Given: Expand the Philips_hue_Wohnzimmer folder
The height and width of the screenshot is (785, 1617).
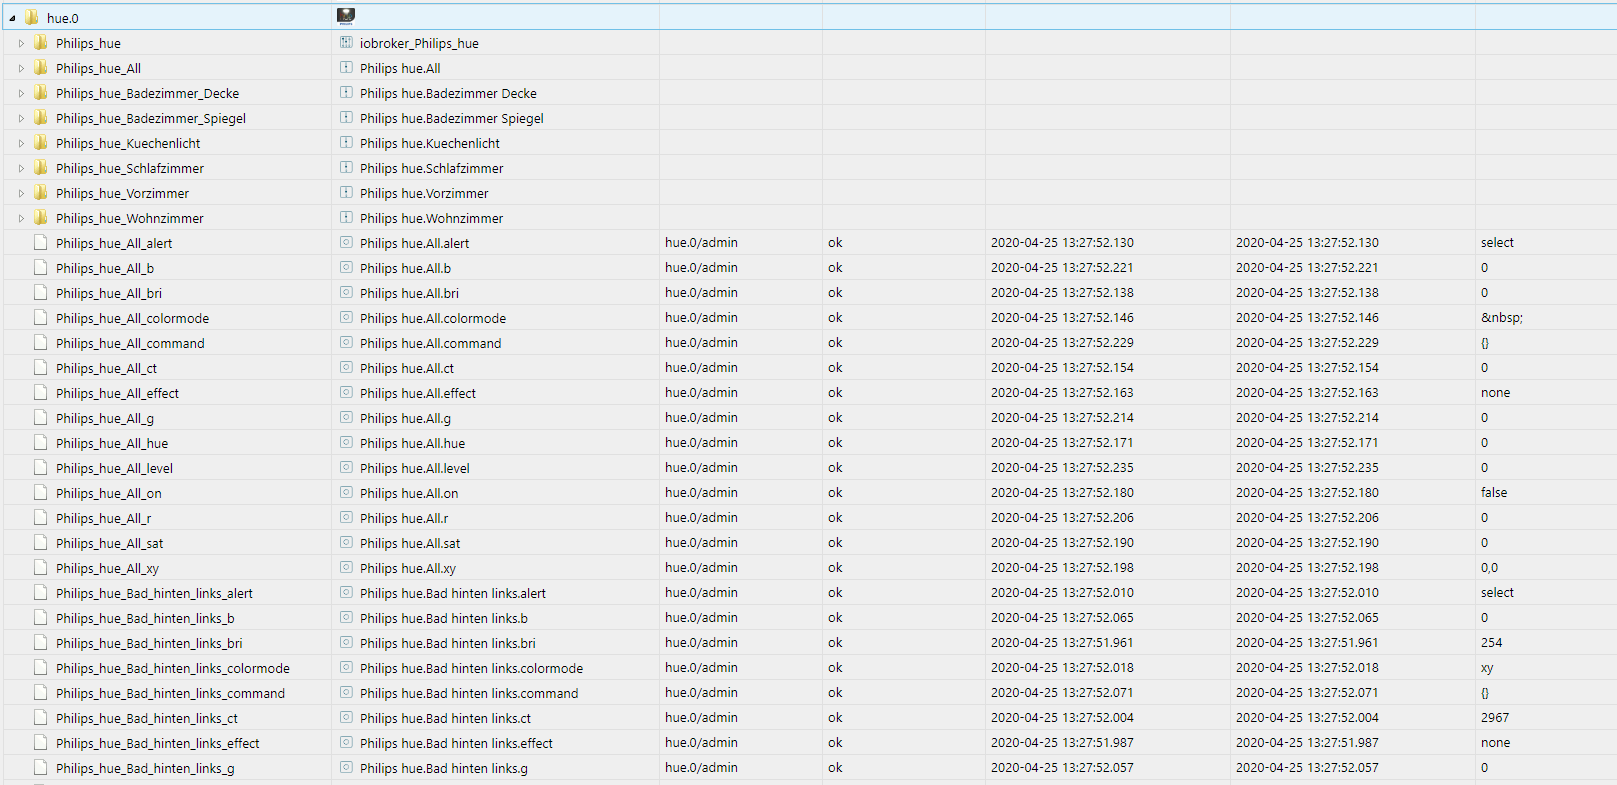Looking at the screenshot, I should (21, 218).
